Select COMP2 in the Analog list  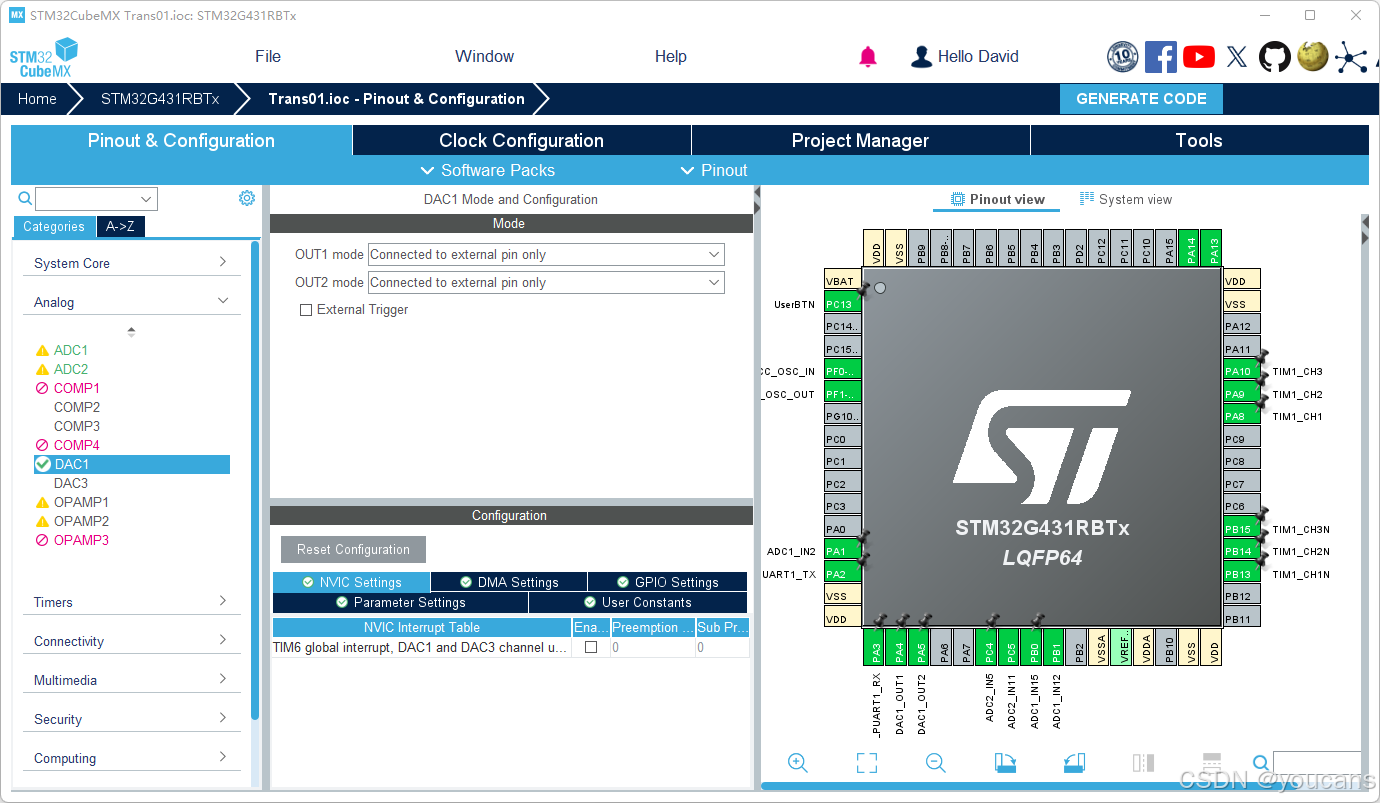pyautogui.click(x=77, y=407)
